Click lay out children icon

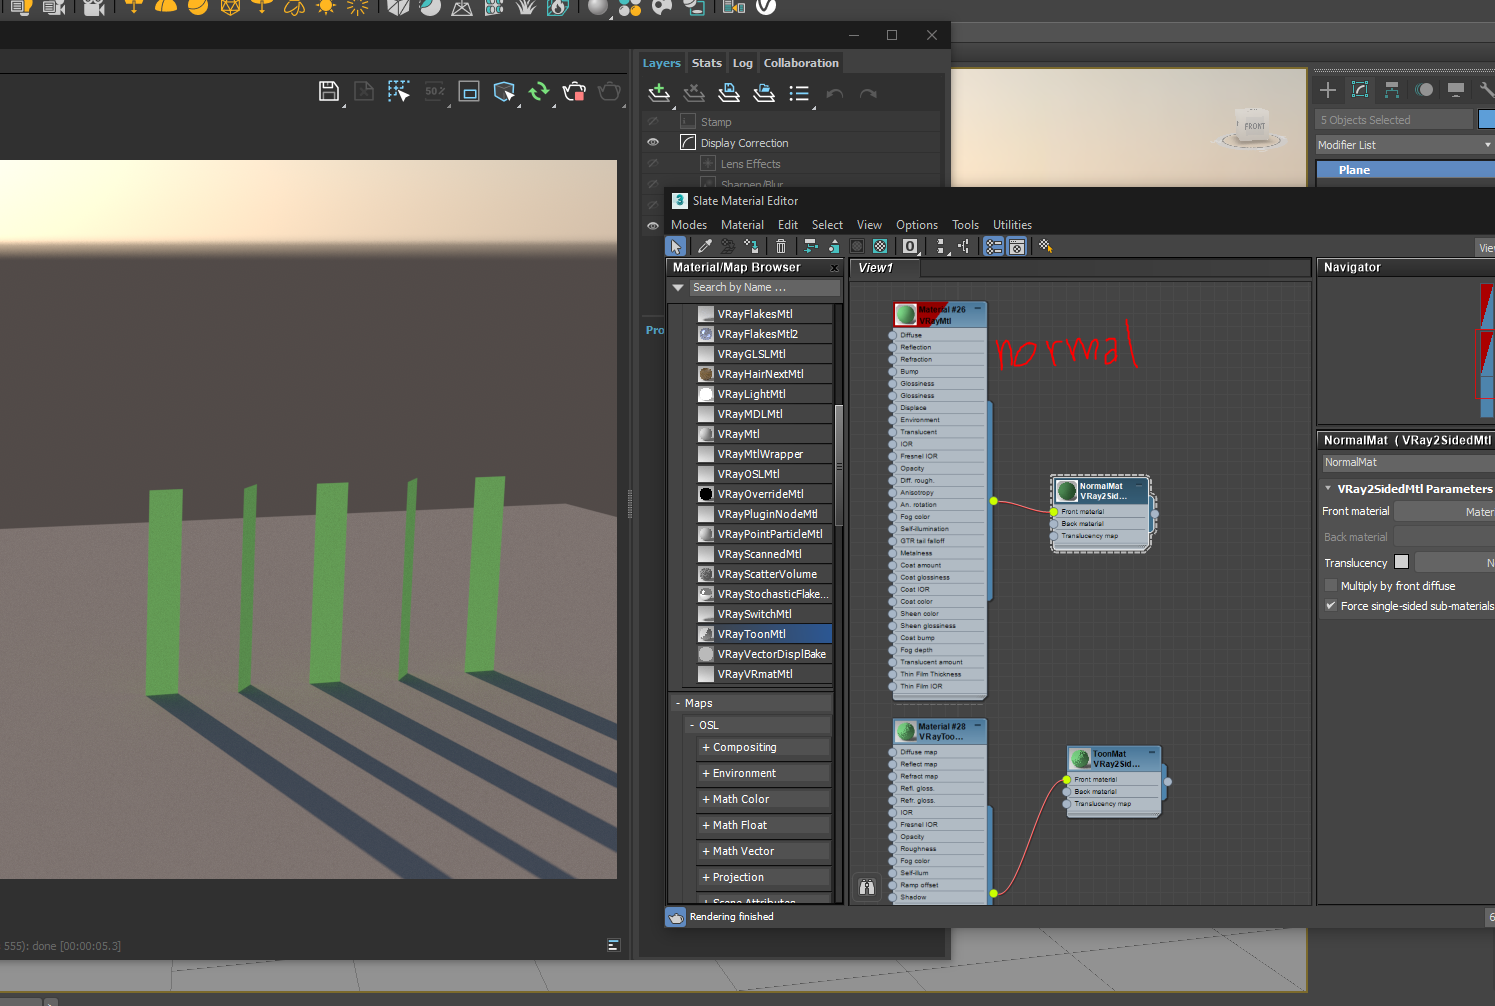(x=964, y=246)
